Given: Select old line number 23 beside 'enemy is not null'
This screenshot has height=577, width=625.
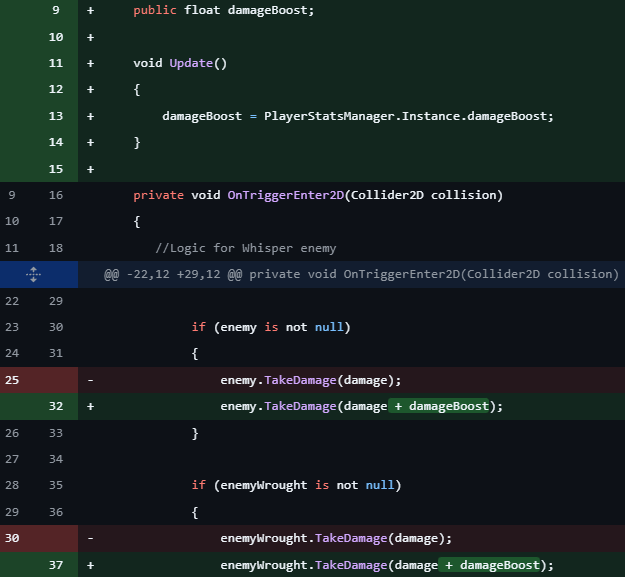Looking at the screenshot, I should (x=12, y=327).
